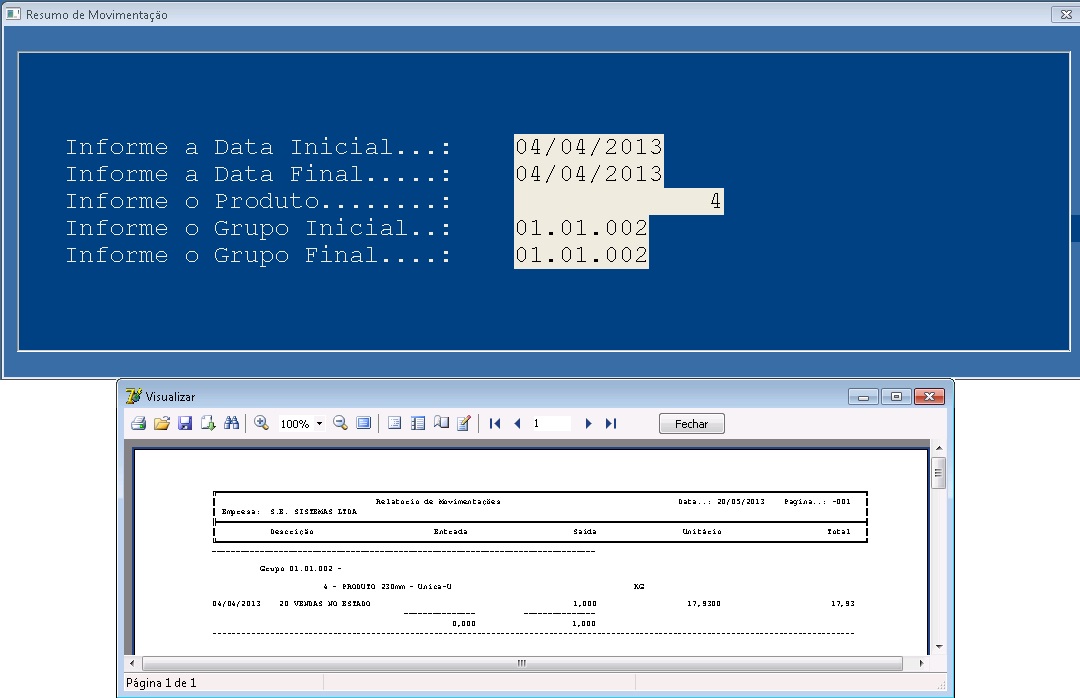
Task: Zoom in on the report preview
Action: pos(262,424)
